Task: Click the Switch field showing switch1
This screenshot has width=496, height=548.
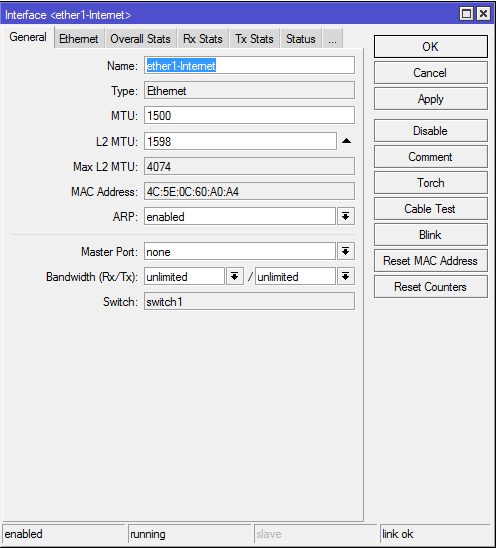Action: (x=249, y=302)
